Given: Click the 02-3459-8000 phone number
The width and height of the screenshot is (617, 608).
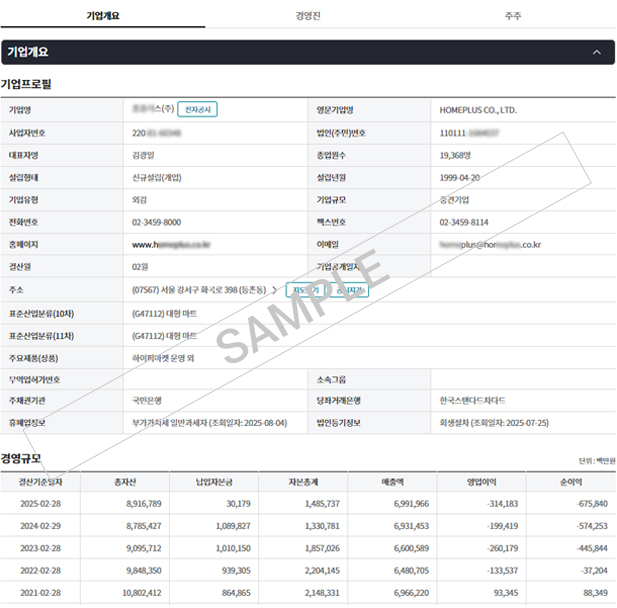Looking at the screenshot, I should (x=157, y=222).
